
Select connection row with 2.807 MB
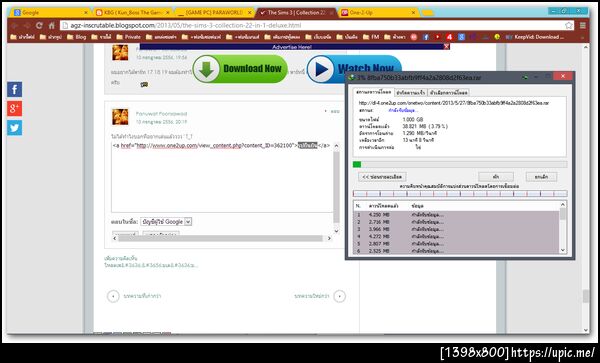point(457,244)
